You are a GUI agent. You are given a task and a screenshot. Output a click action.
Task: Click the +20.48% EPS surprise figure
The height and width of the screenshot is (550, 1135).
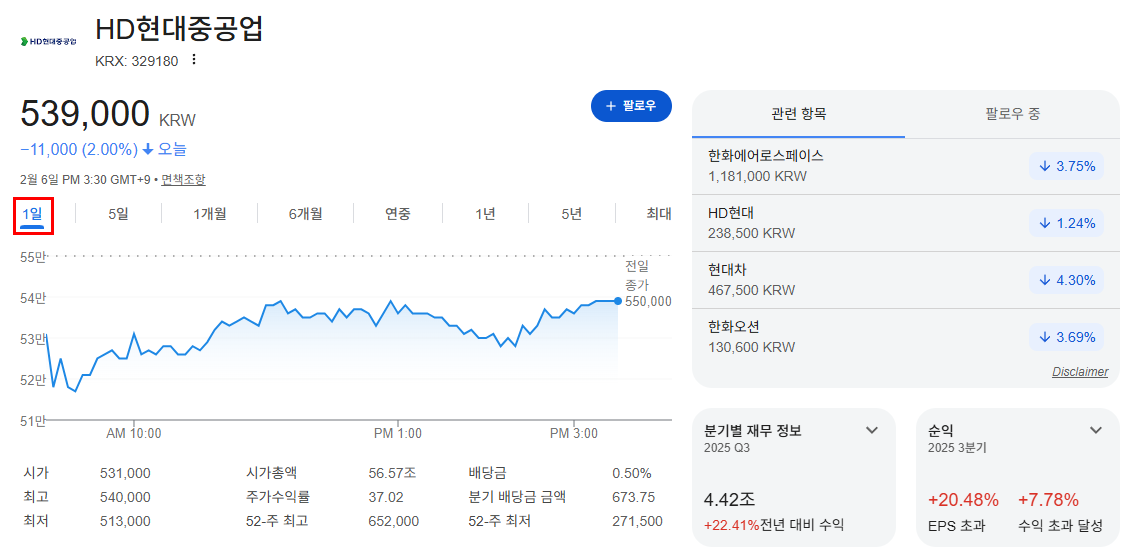(x=963, y=500)
